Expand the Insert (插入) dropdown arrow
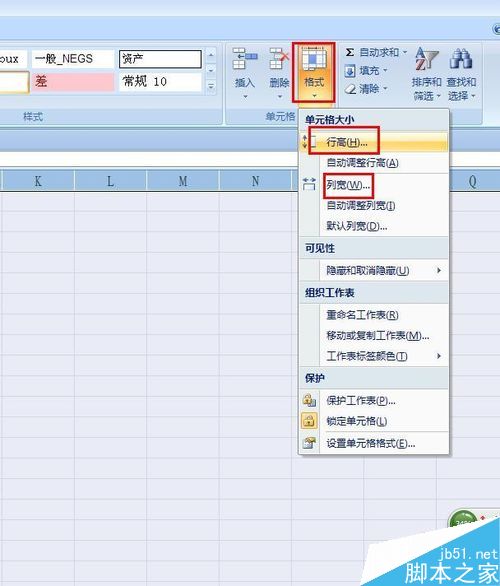Screen dimensions: 500x586 pyautogui.click(x=245, y=96)
